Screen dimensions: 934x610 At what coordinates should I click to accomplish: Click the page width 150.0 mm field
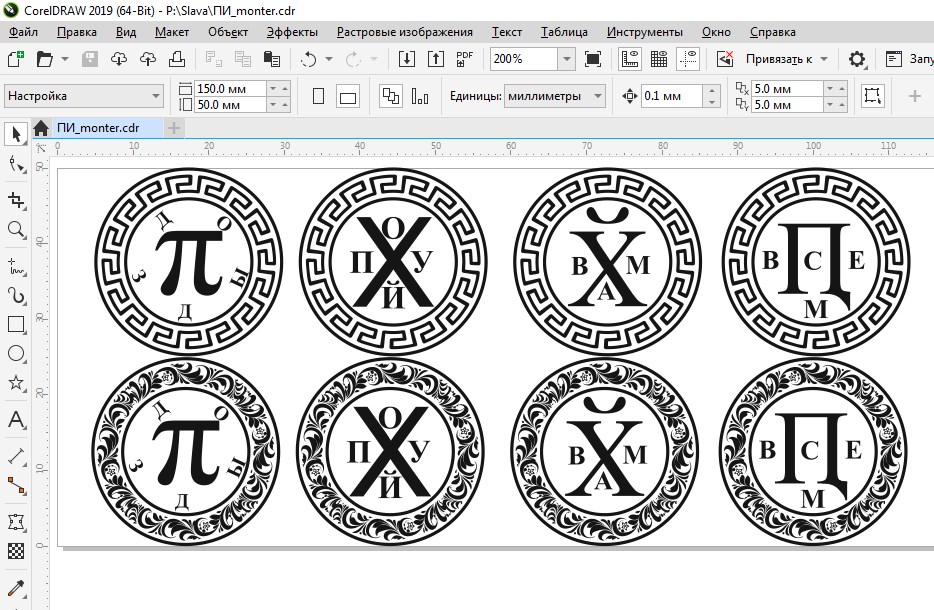[230, 89]
